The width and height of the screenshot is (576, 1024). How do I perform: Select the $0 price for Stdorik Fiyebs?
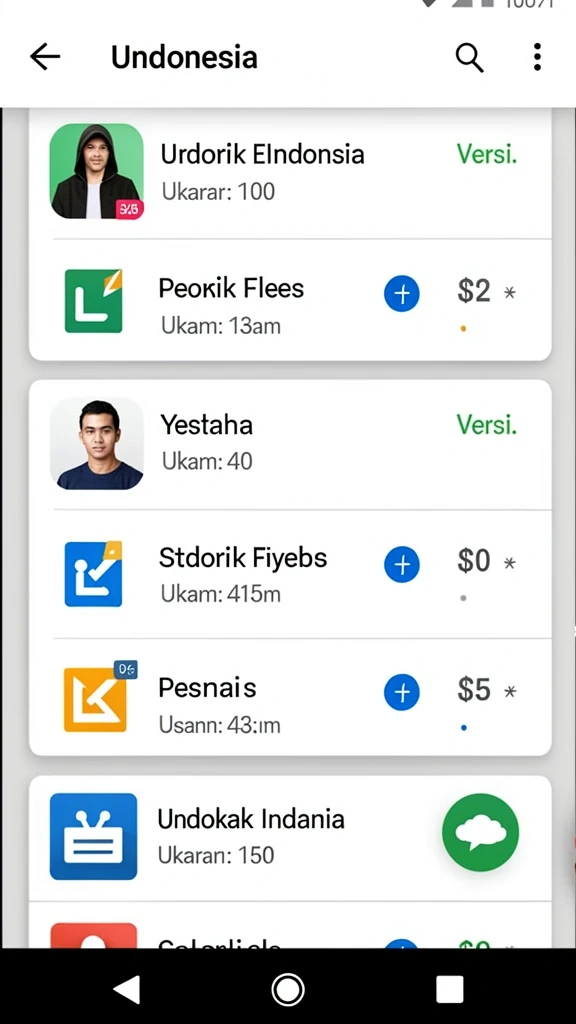click(474, 560)
